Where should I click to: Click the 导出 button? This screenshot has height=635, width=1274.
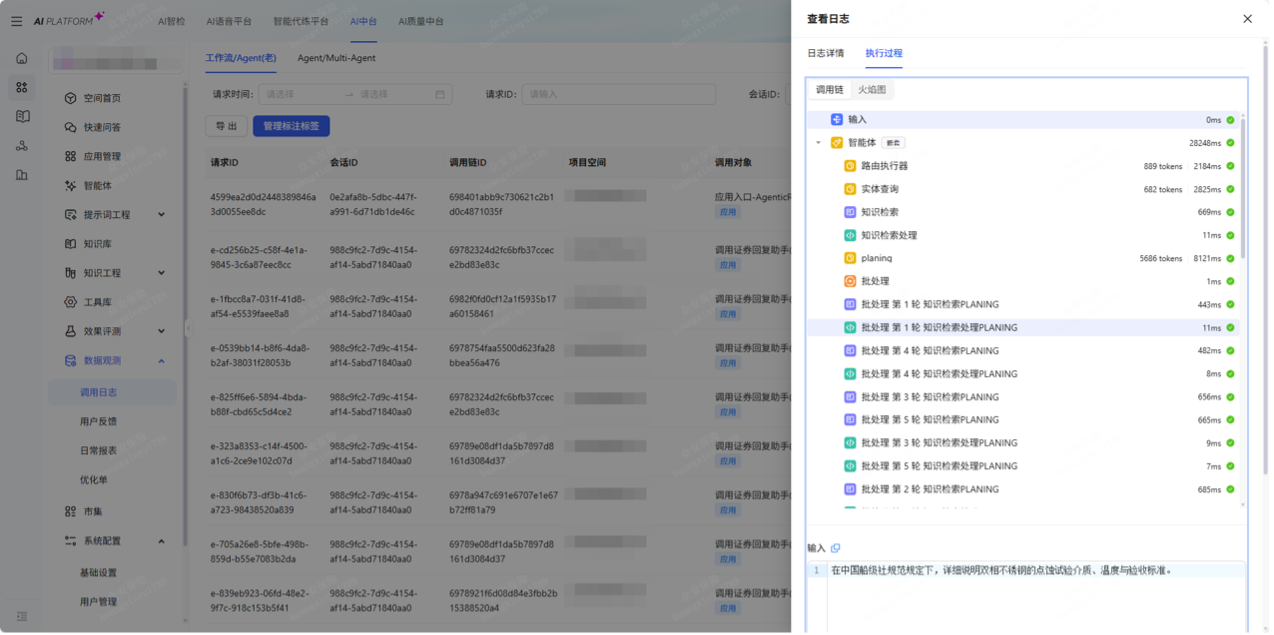point(226,126)
